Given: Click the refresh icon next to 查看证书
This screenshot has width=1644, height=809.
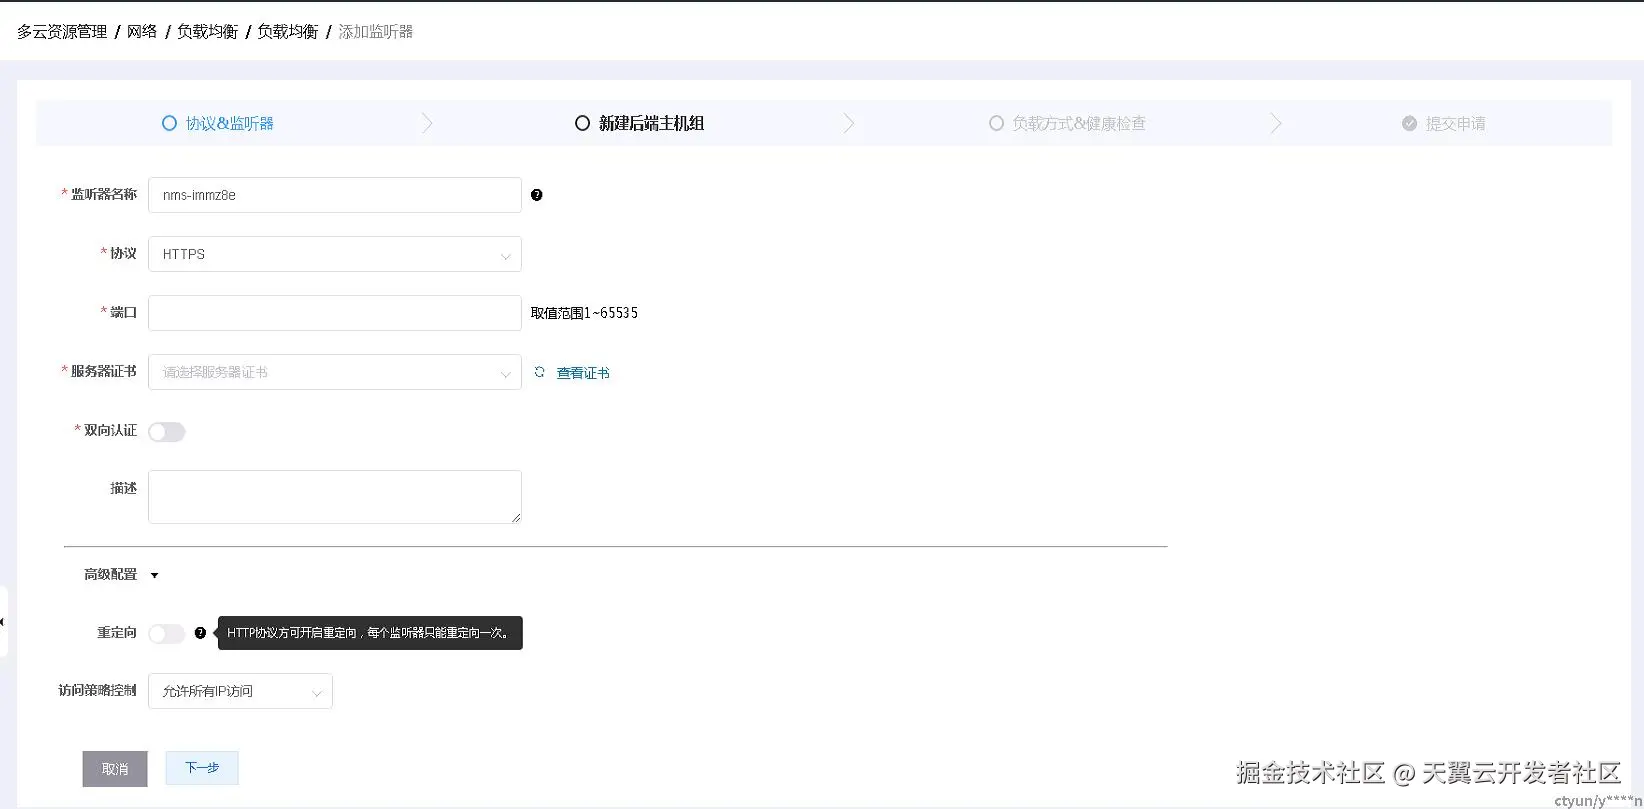Looking at the screenshot, I should 540,372.
